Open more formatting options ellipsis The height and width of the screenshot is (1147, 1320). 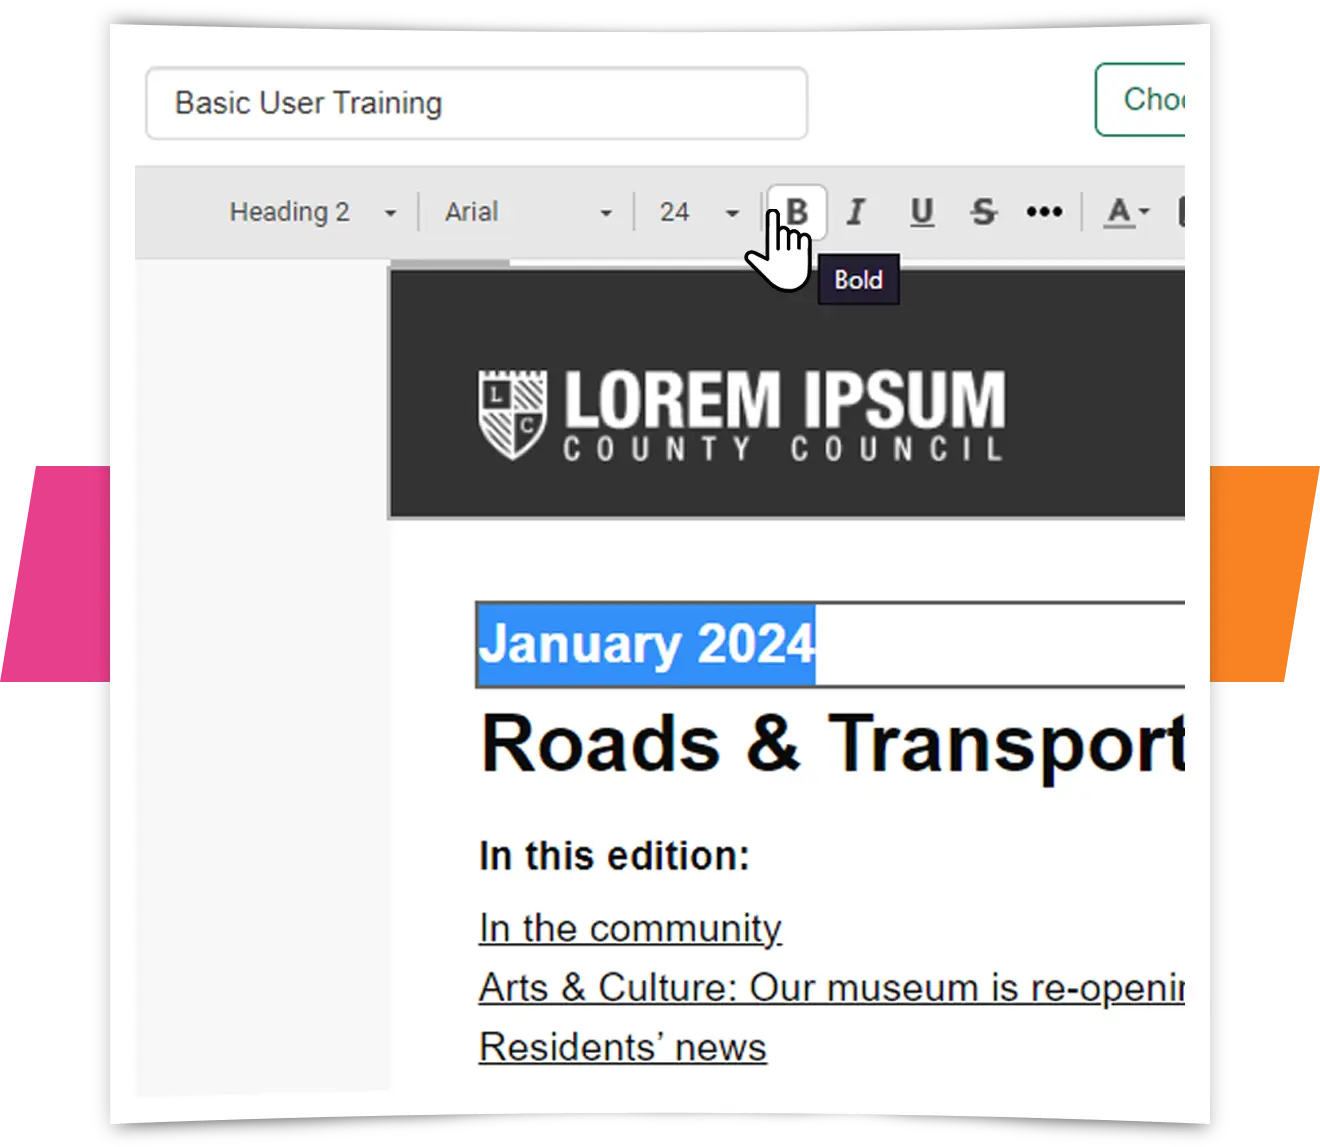point(1044,212)
